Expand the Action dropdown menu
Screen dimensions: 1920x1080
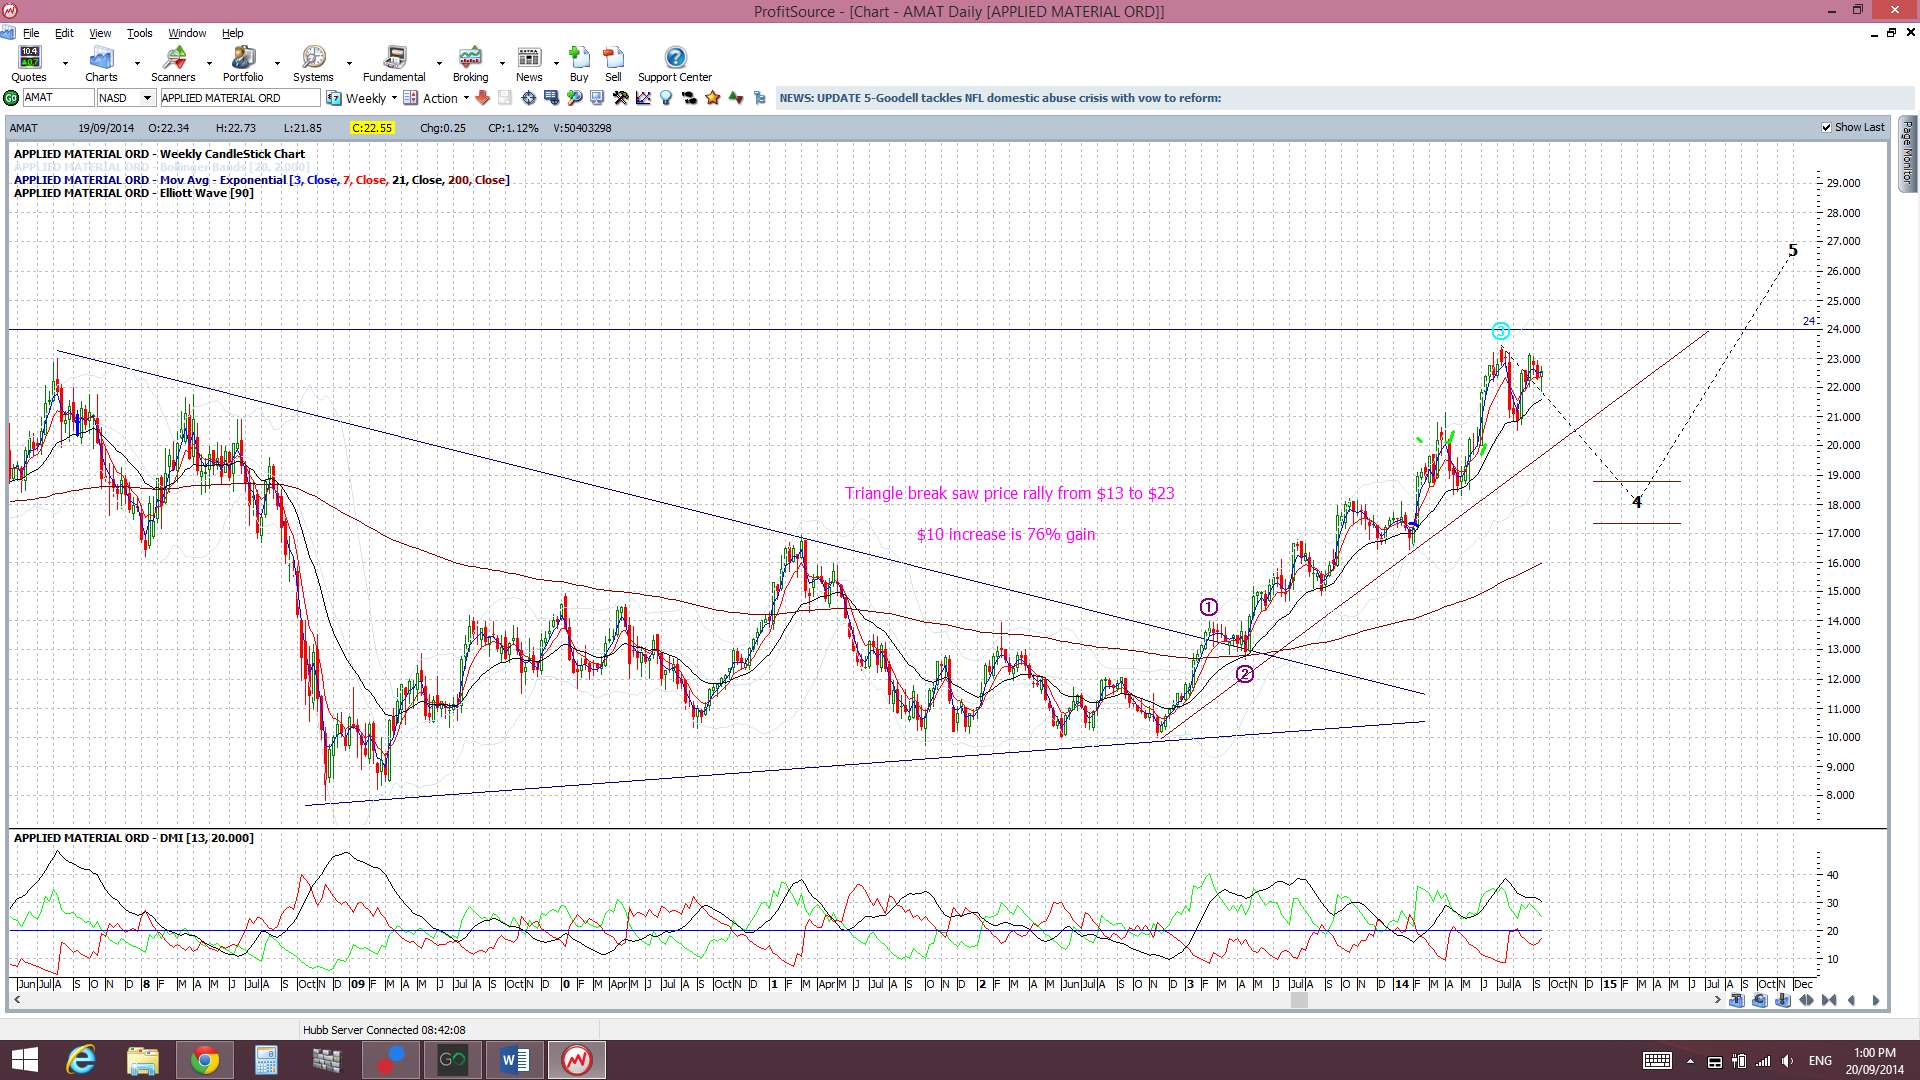point(466,98)
